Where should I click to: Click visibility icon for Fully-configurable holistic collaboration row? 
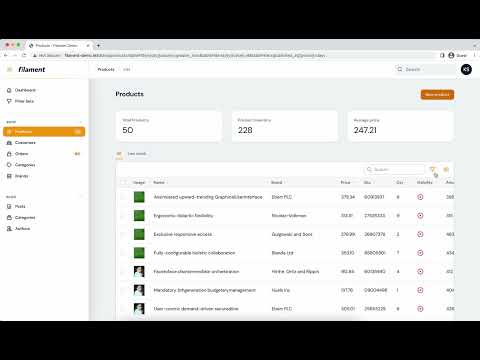pos(420,253)
